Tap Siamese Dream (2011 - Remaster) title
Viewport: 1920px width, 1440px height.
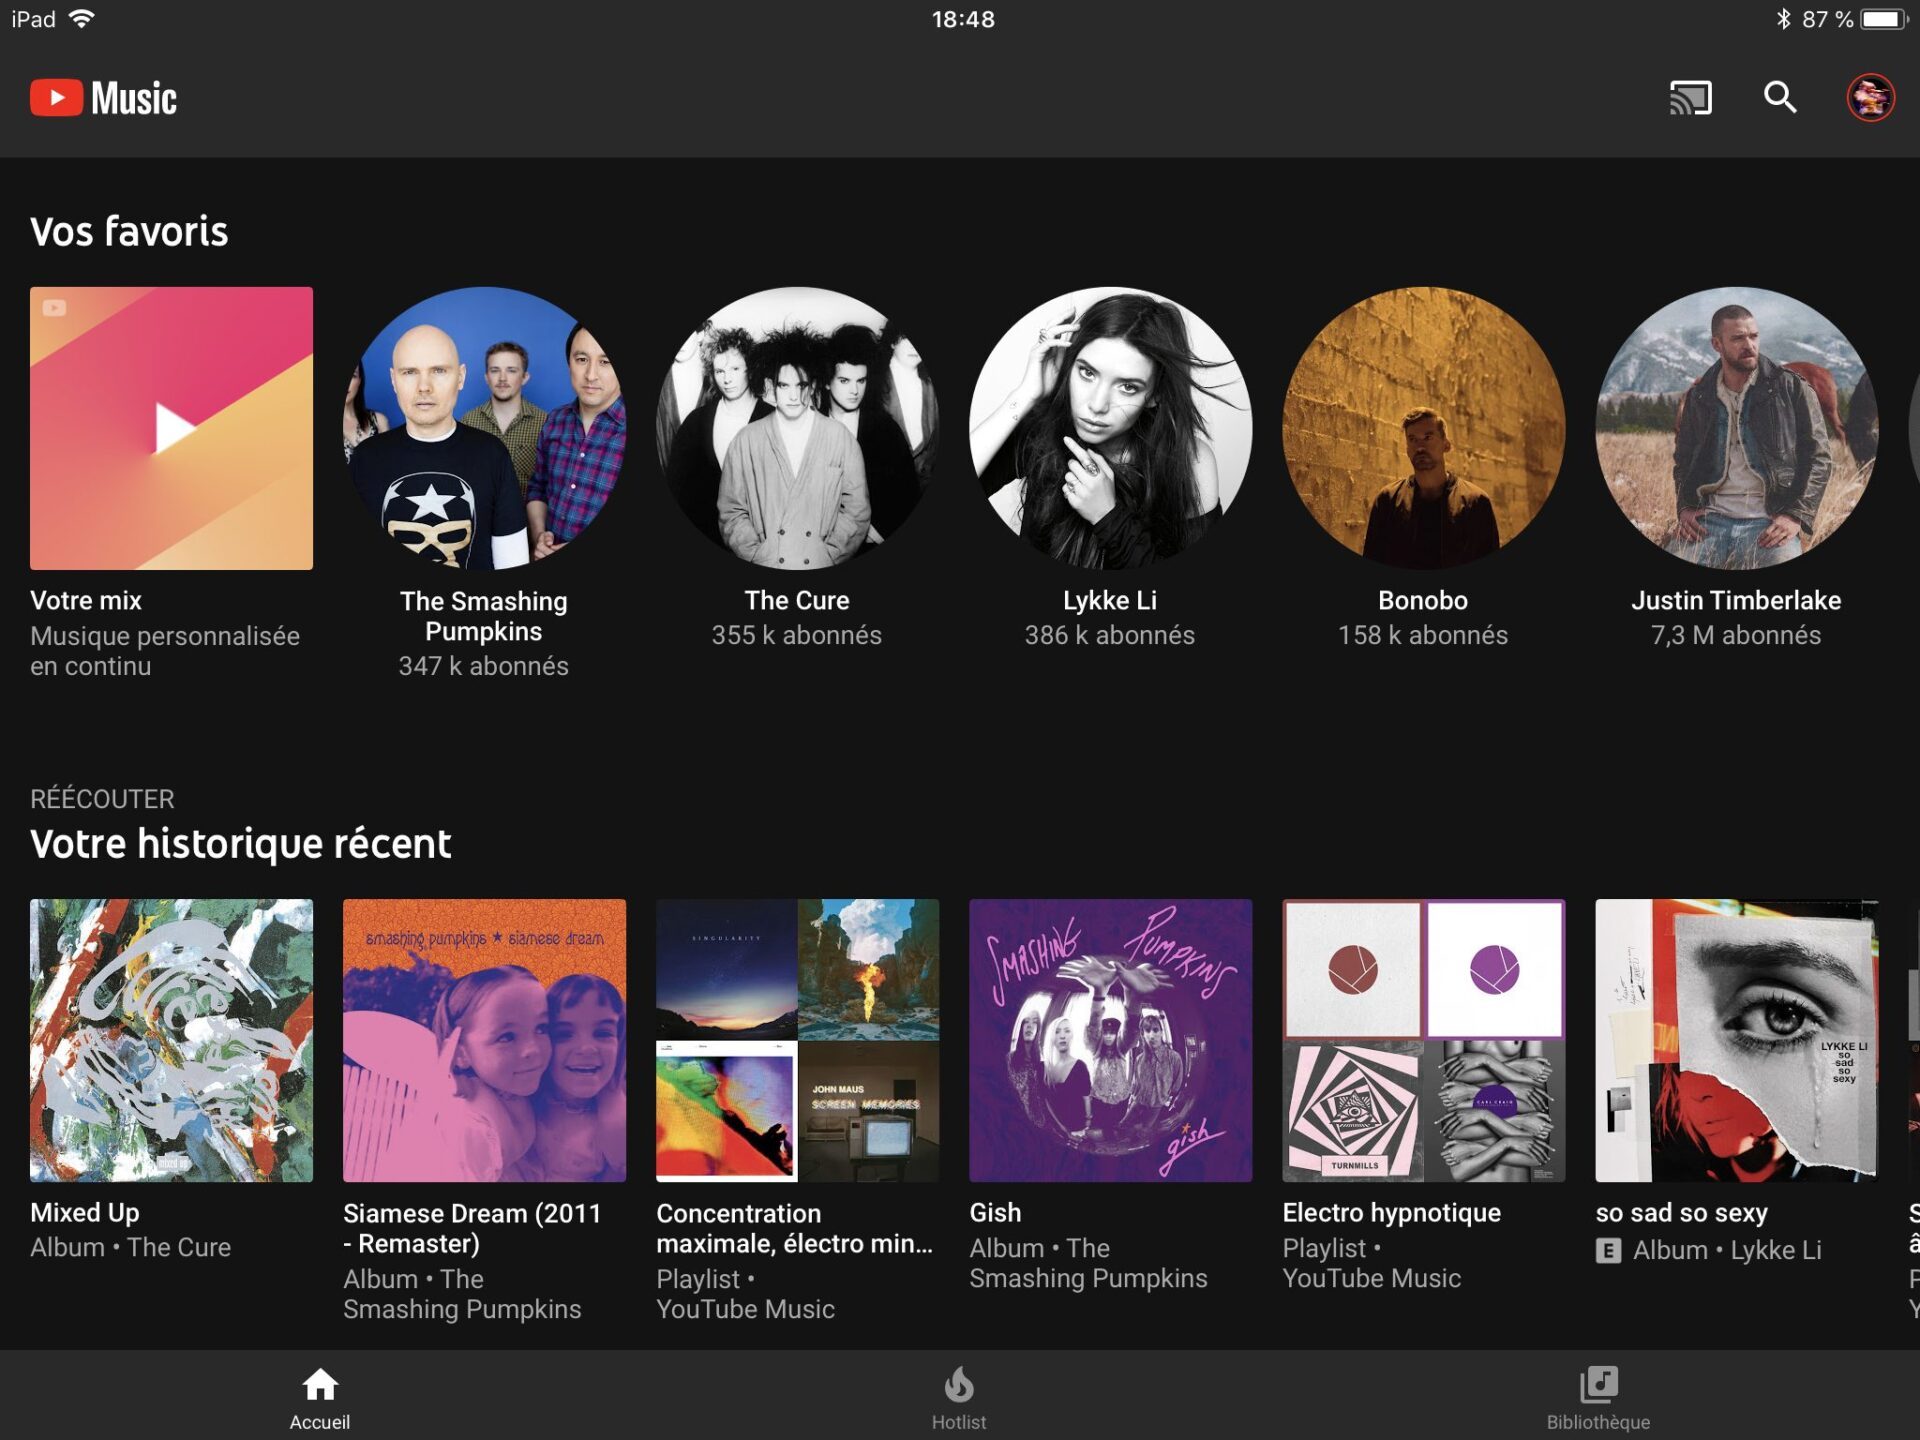[x=472, y=1228]
